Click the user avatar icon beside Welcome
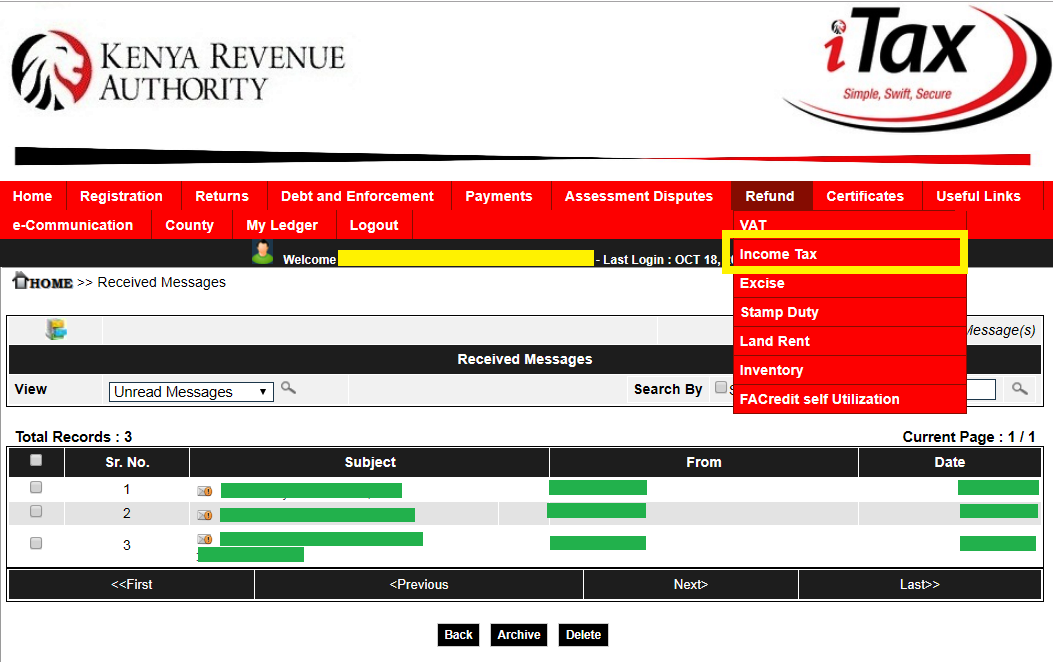Viewport: 1053px width, 662px height. coord(263,252)
